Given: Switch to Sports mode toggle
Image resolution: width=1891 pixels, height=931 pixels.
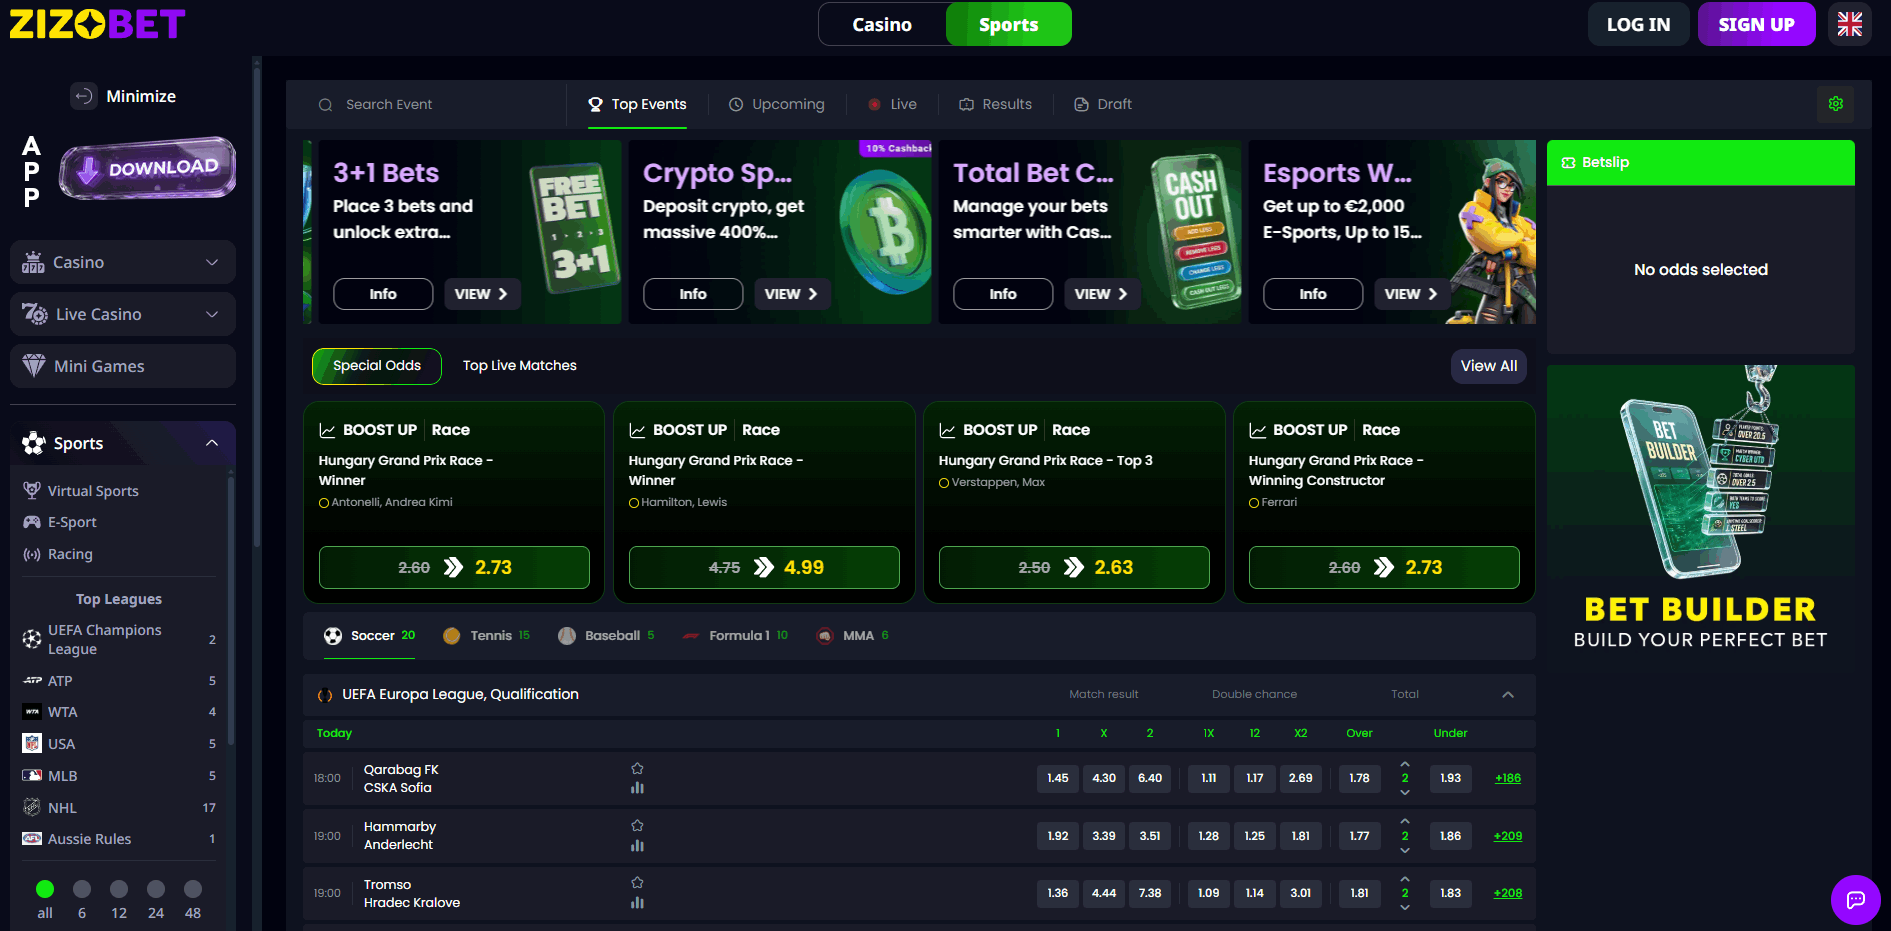Looking at the screenshot, I should click(x=1008, y=24).
